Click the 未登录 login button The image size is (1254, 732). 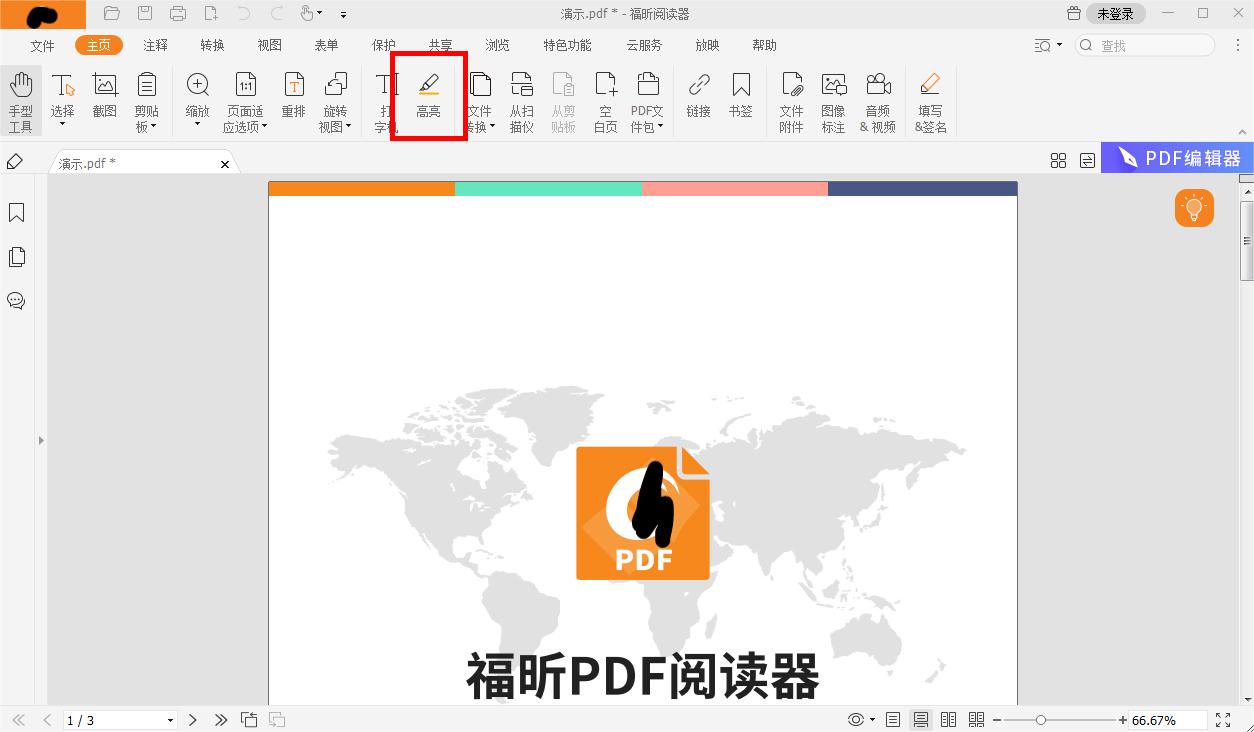(1114, 13)
